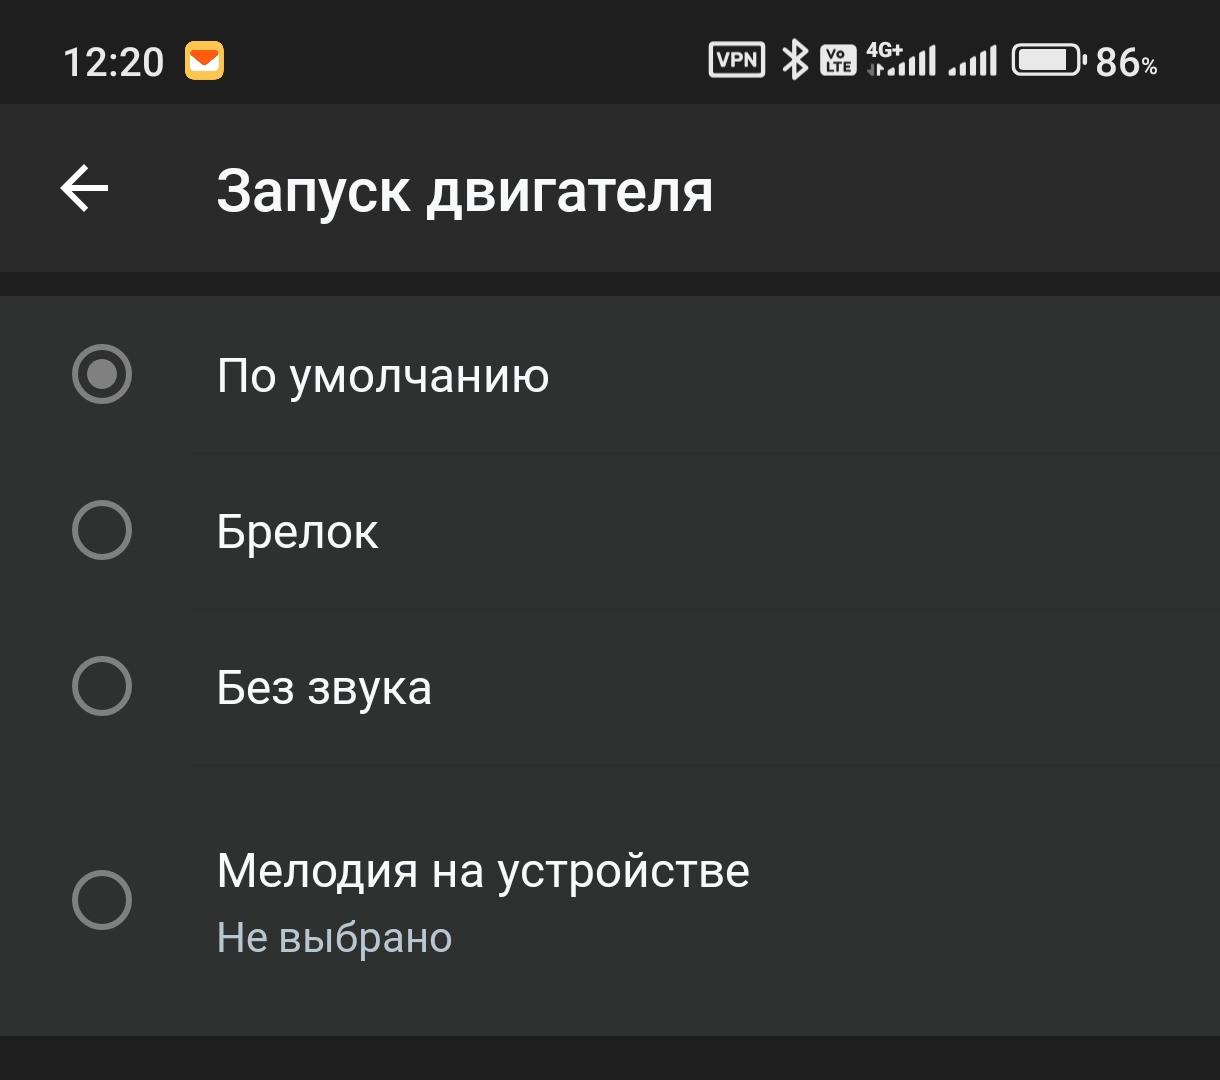Image resolution: width=1220 pixels, height=1080 pixels.
Task: Tap the "Не выбрано" subtitle text
Action: pyautogui.click(x=334, y=938)
